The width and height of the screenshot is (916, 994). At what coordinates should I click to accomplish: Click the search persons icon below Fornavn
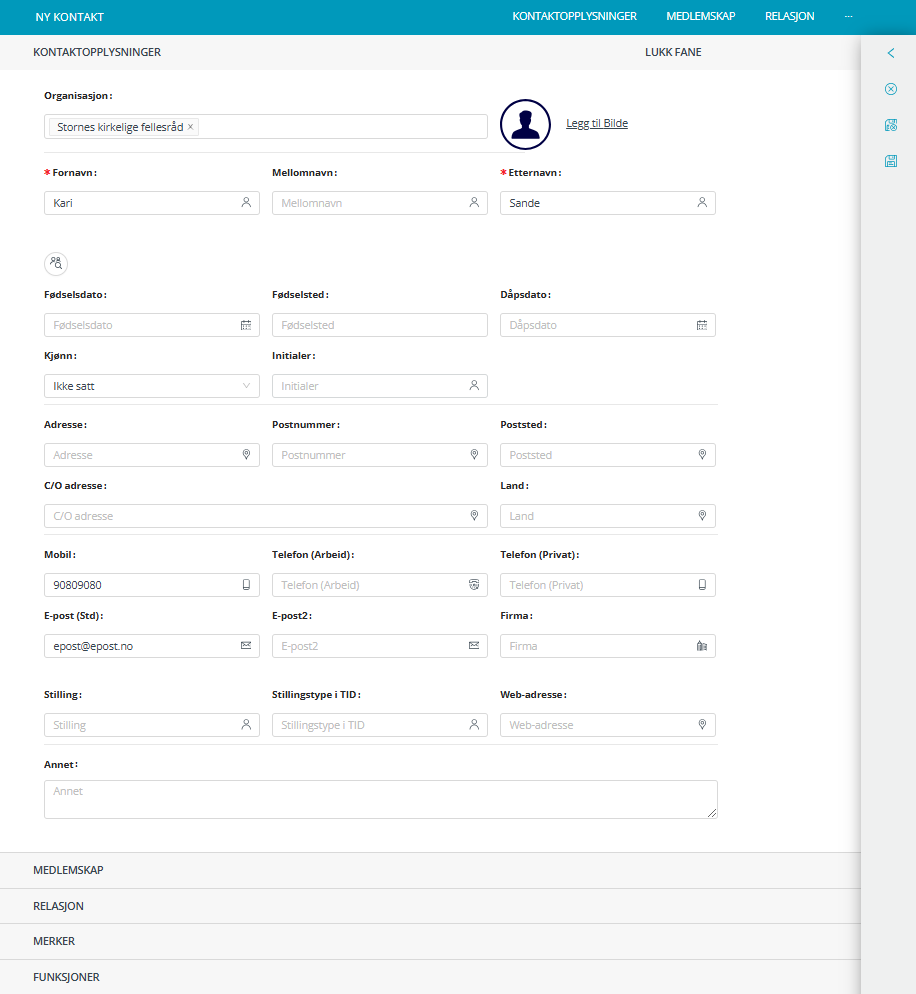pos(56,263)
